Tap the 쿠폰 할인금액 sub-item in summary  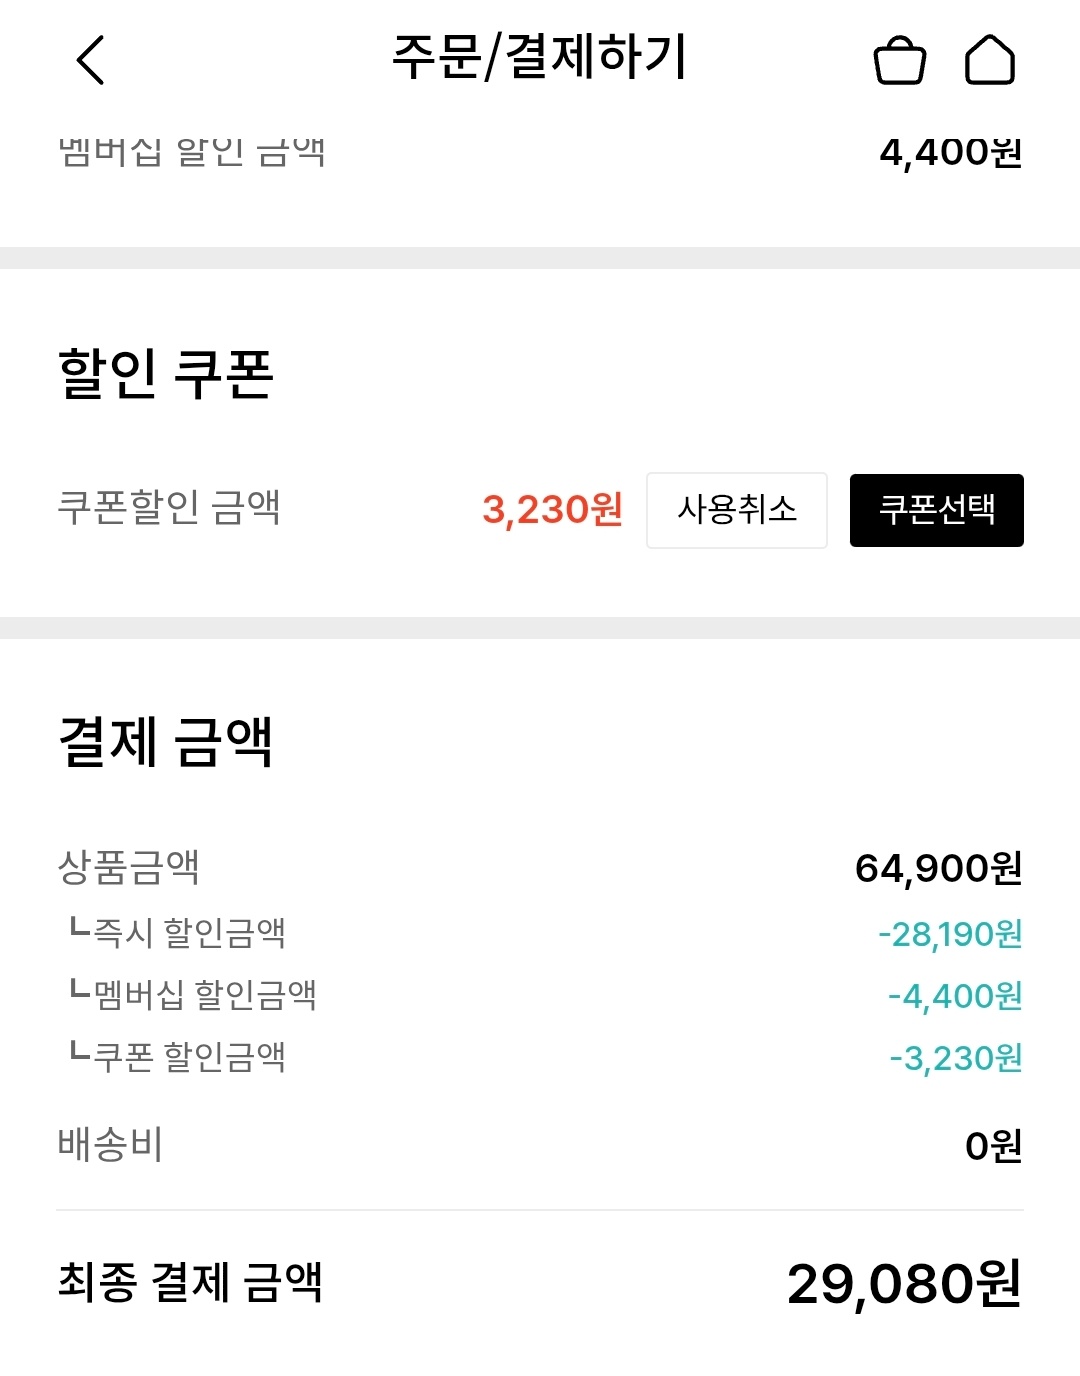click(x=178, y=1056)
